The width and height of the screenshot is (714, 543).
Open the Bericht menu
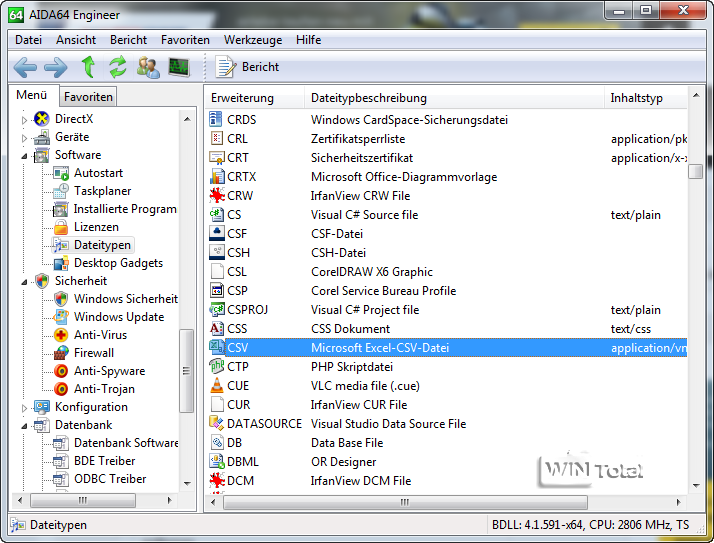pos(128,40)
